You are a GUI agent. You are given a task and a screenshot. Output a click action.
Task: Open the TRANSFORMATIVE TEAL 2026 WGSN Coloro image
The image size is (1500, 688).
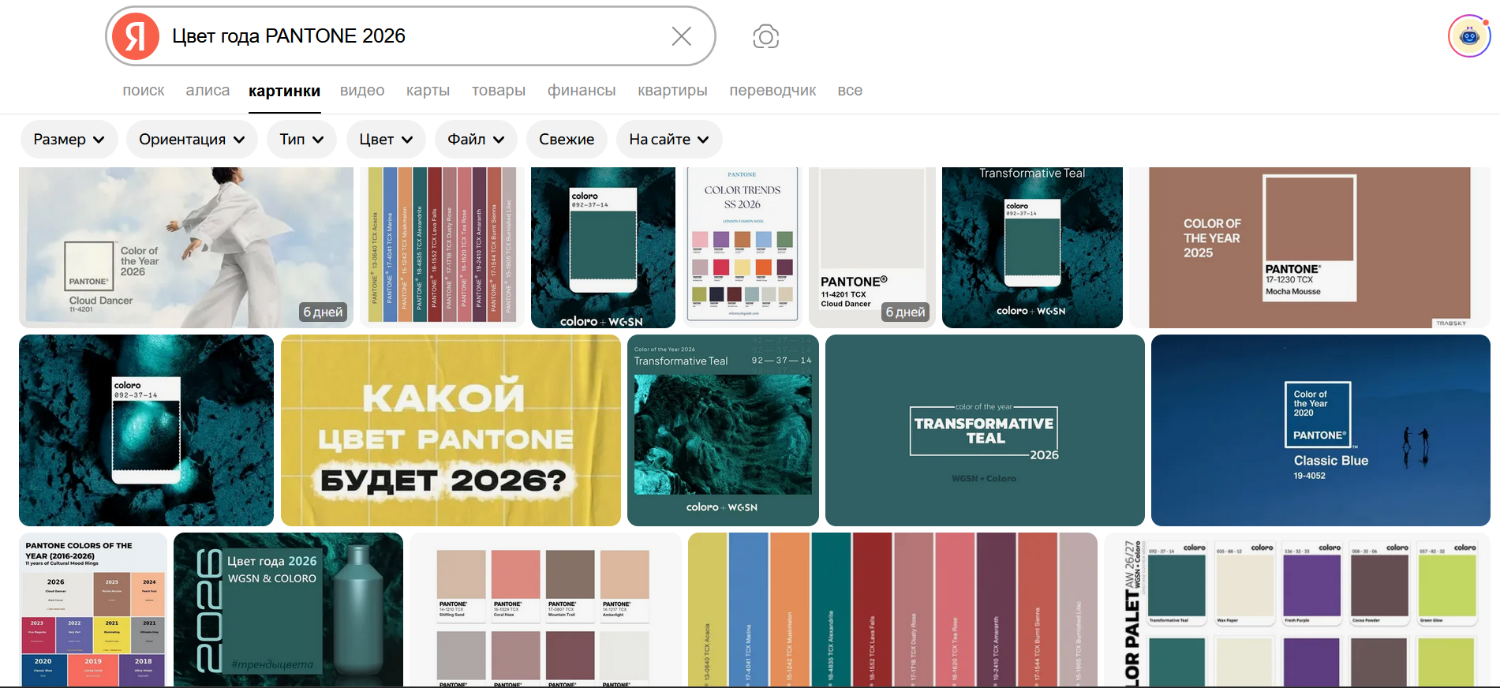[985, 430]
